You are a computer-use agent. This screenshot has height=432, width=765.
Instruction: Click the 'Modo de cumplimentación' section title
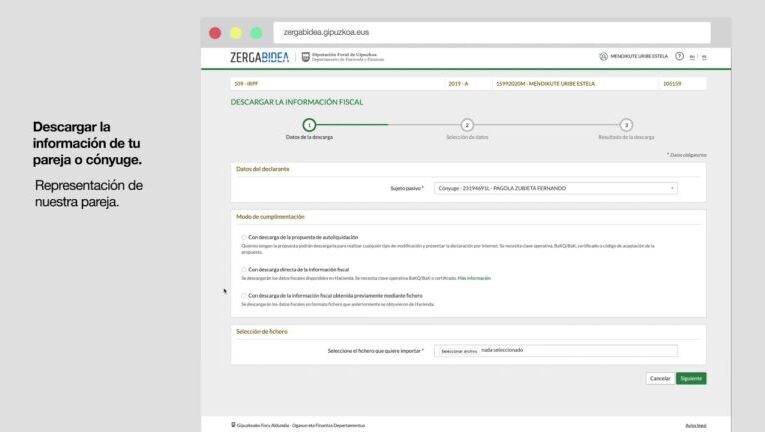click(270, 217)
